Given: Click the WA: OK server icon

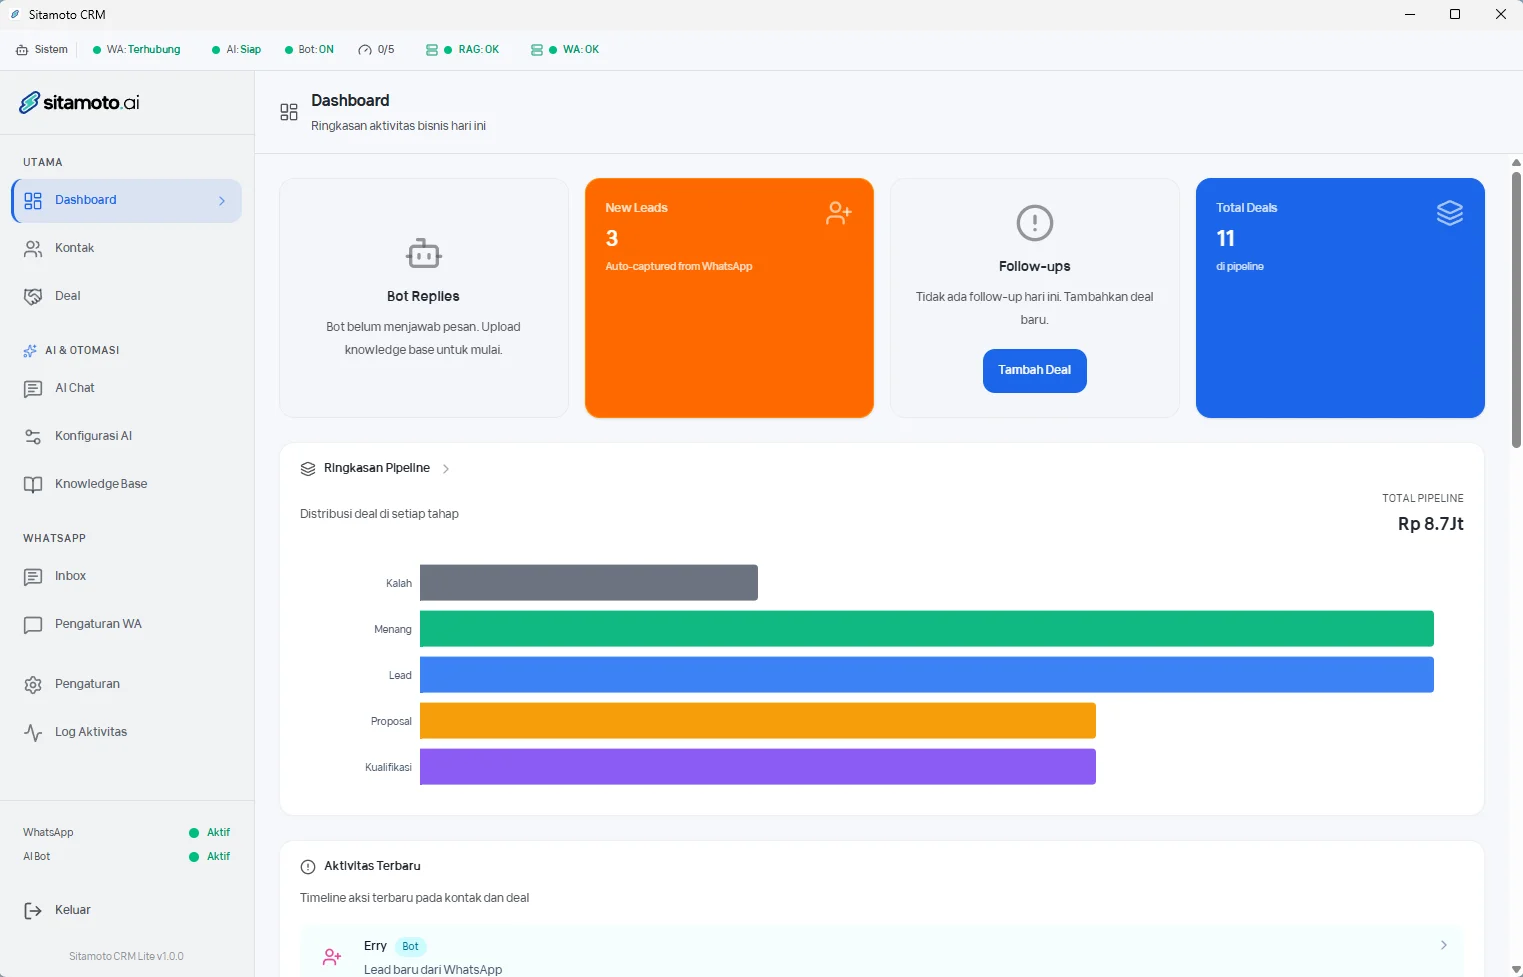Looking at the screenshot, I should [537, 50].
